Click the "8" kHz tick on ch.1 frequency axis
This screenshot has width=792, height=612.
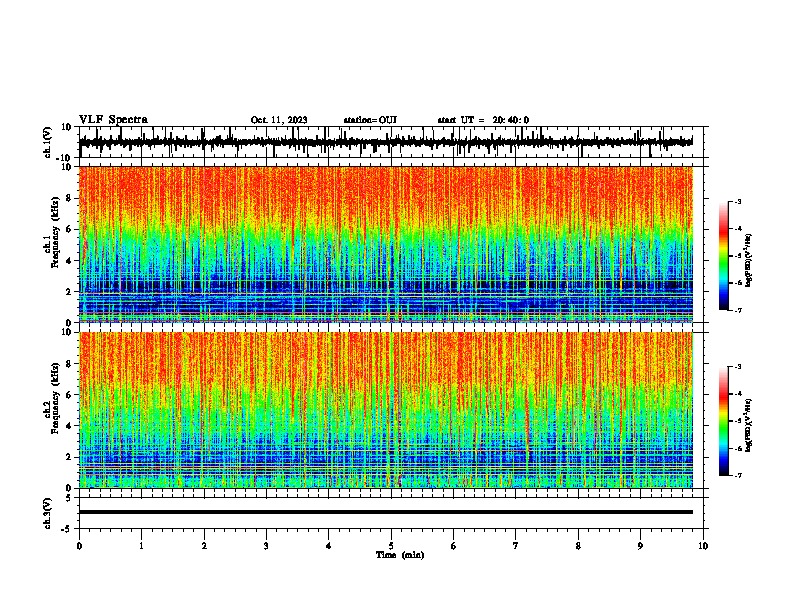point(69,198)
